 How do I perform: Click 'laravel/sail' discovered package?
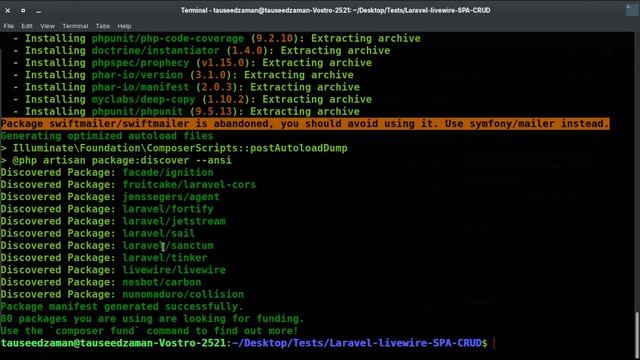point(159,233)
